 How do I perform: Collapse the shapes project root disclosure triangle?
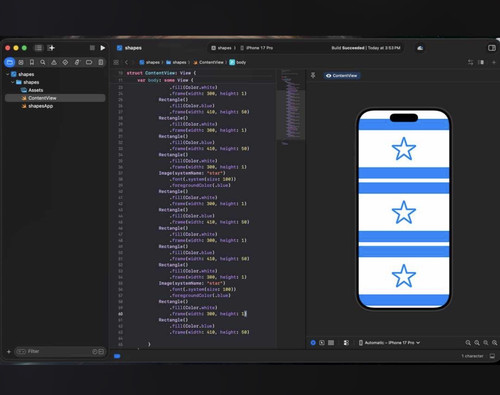(7, 74)
